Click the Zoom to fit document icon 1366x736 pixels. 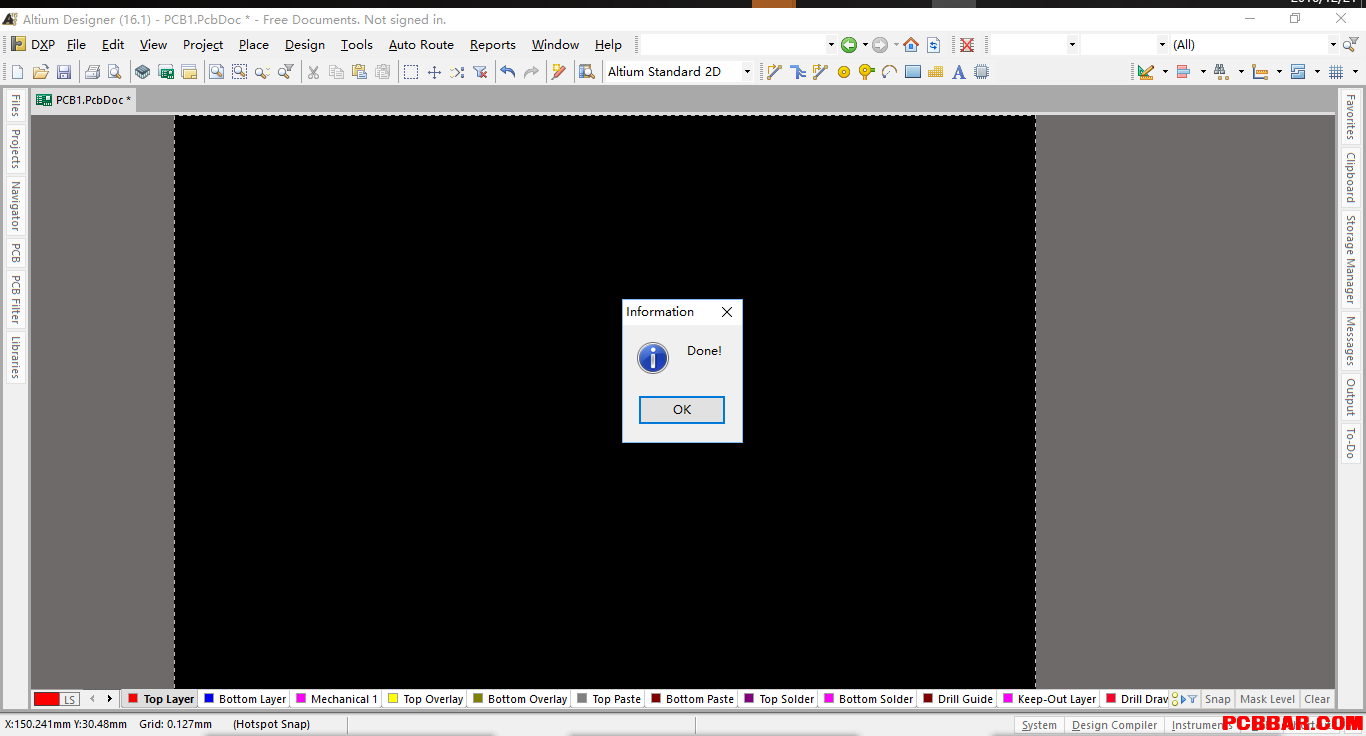216,72
